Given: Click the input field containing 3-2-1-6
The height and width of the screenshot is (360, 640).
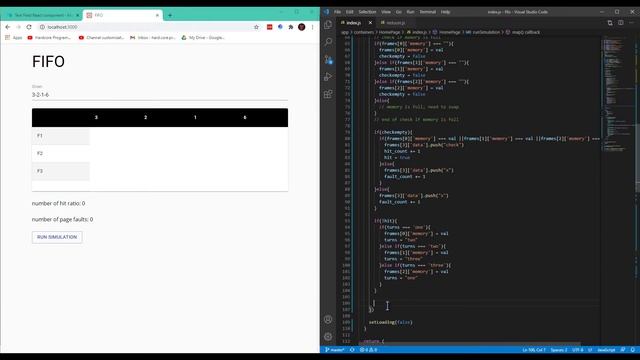Looking at the screenshot, I should 160,95.
